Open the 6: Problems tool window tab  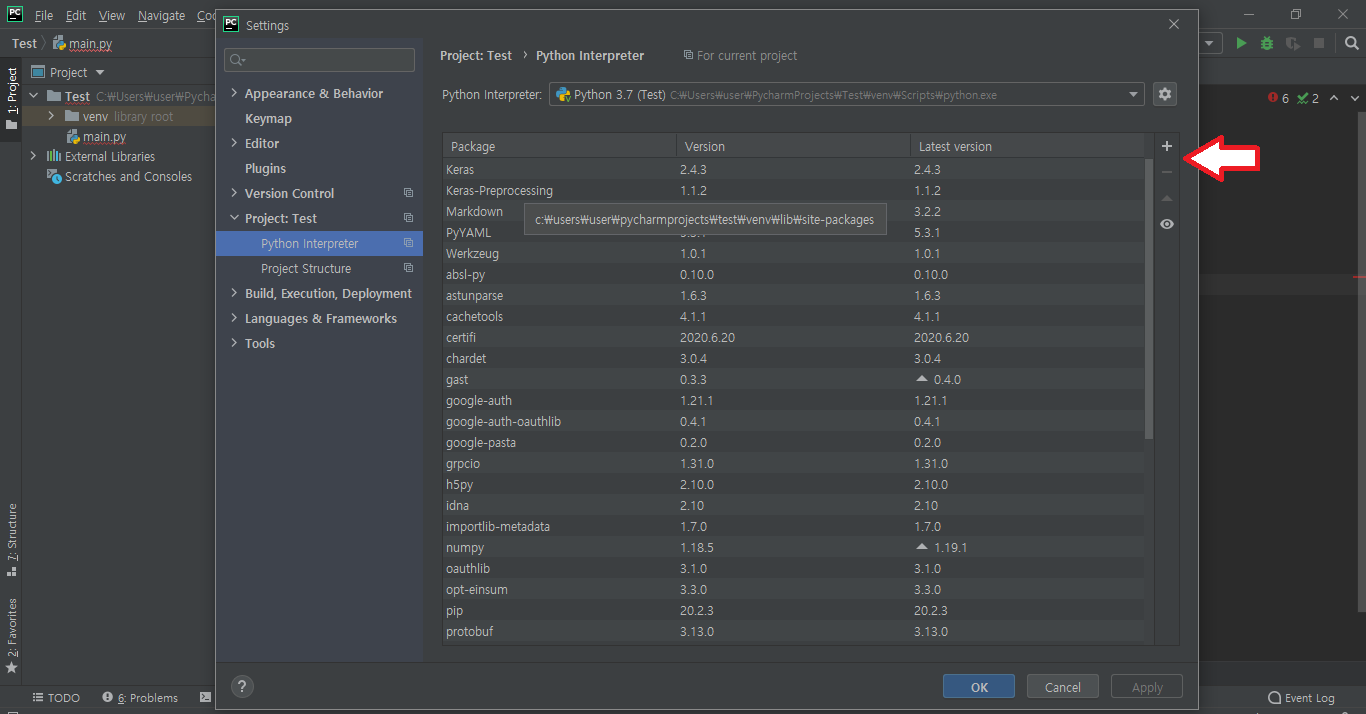[139, 698]
